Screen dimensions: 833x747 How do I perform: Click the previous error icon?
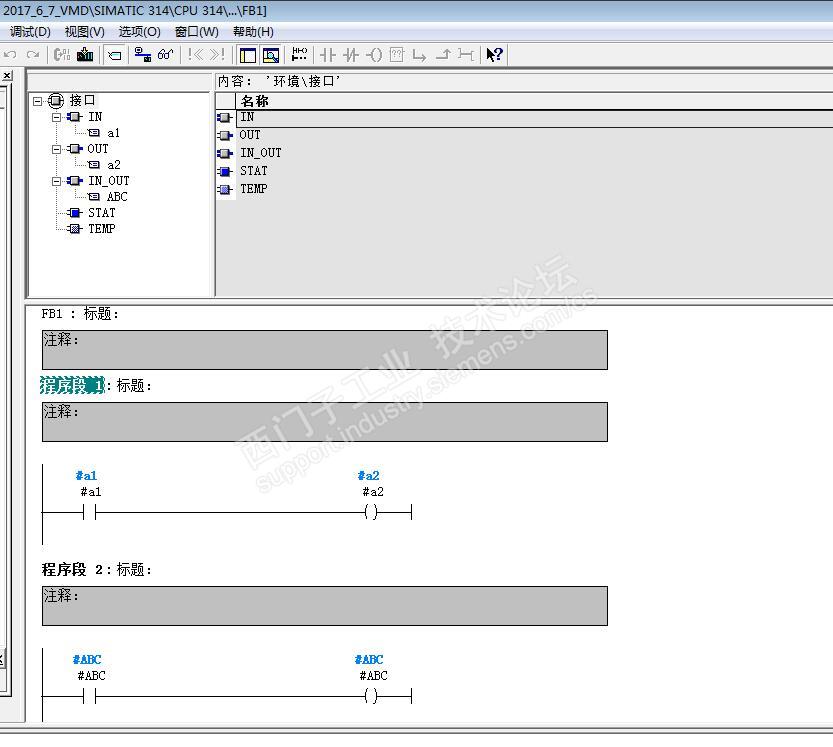point(196,55)
